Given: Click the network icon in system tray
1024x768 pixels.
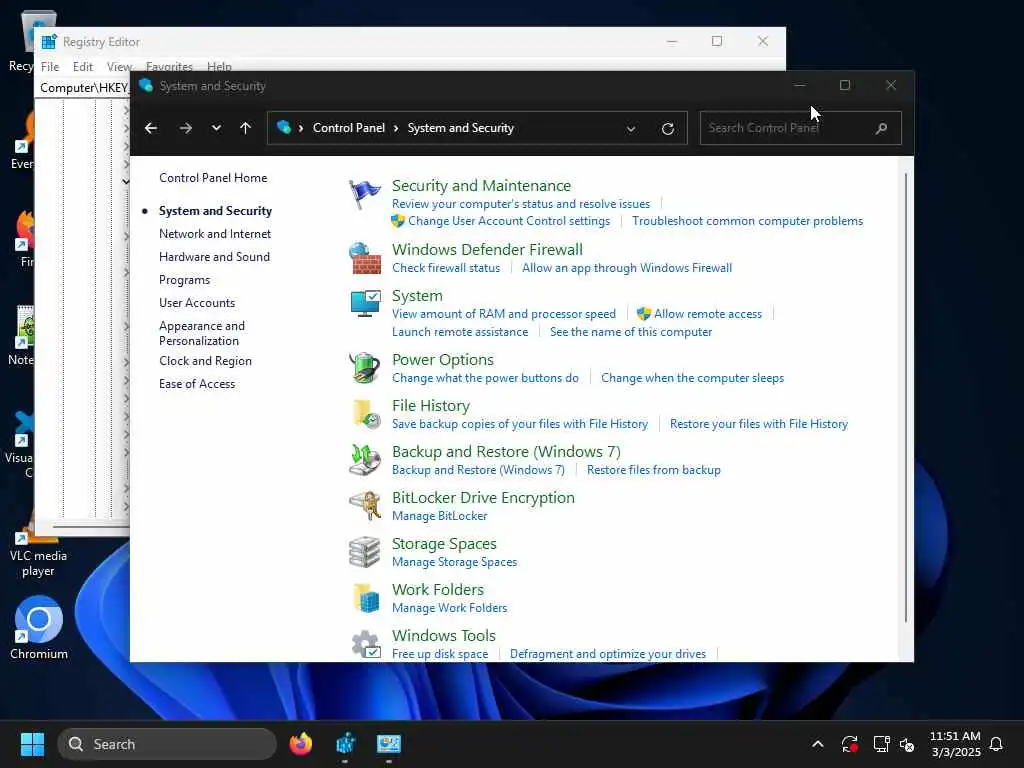Looking at the screenshot, I should [881, 744].
